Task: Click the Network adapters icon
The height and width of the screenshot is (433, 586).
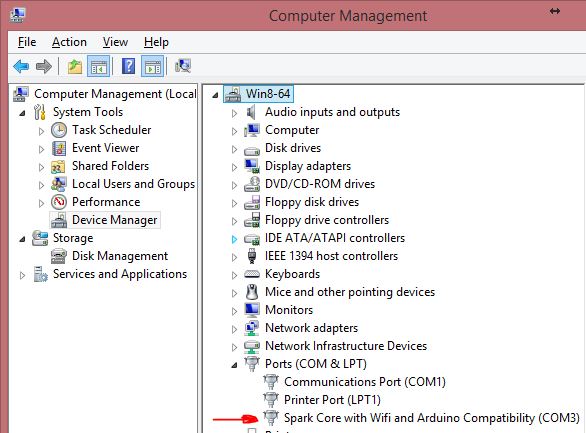Action: point(252,328)
